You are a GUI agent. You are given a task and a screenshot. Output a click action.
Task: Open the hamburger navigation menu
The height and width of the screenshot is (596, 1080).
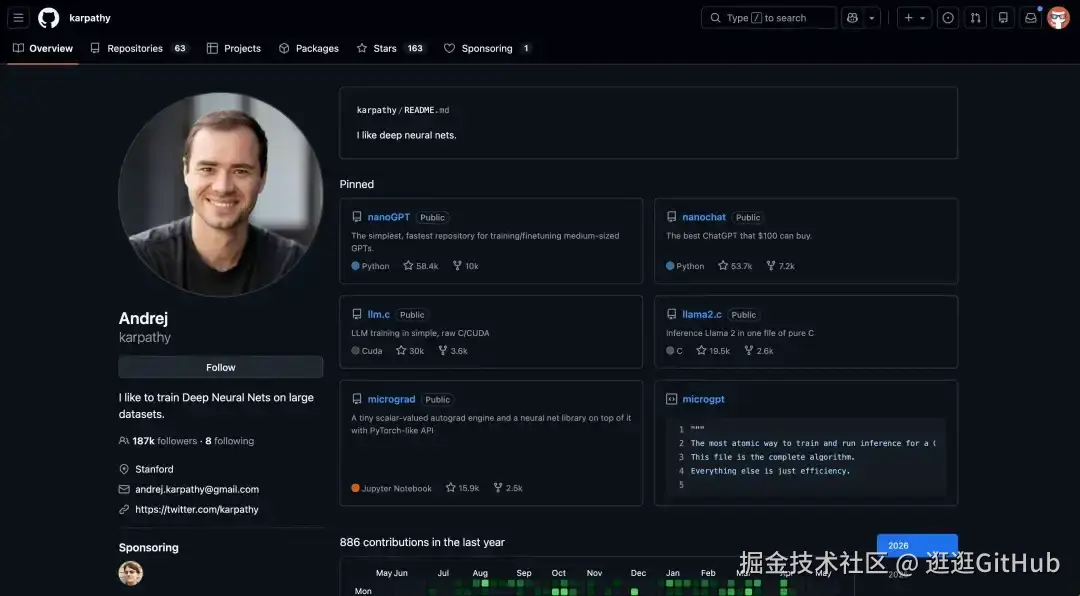point(19,18)
